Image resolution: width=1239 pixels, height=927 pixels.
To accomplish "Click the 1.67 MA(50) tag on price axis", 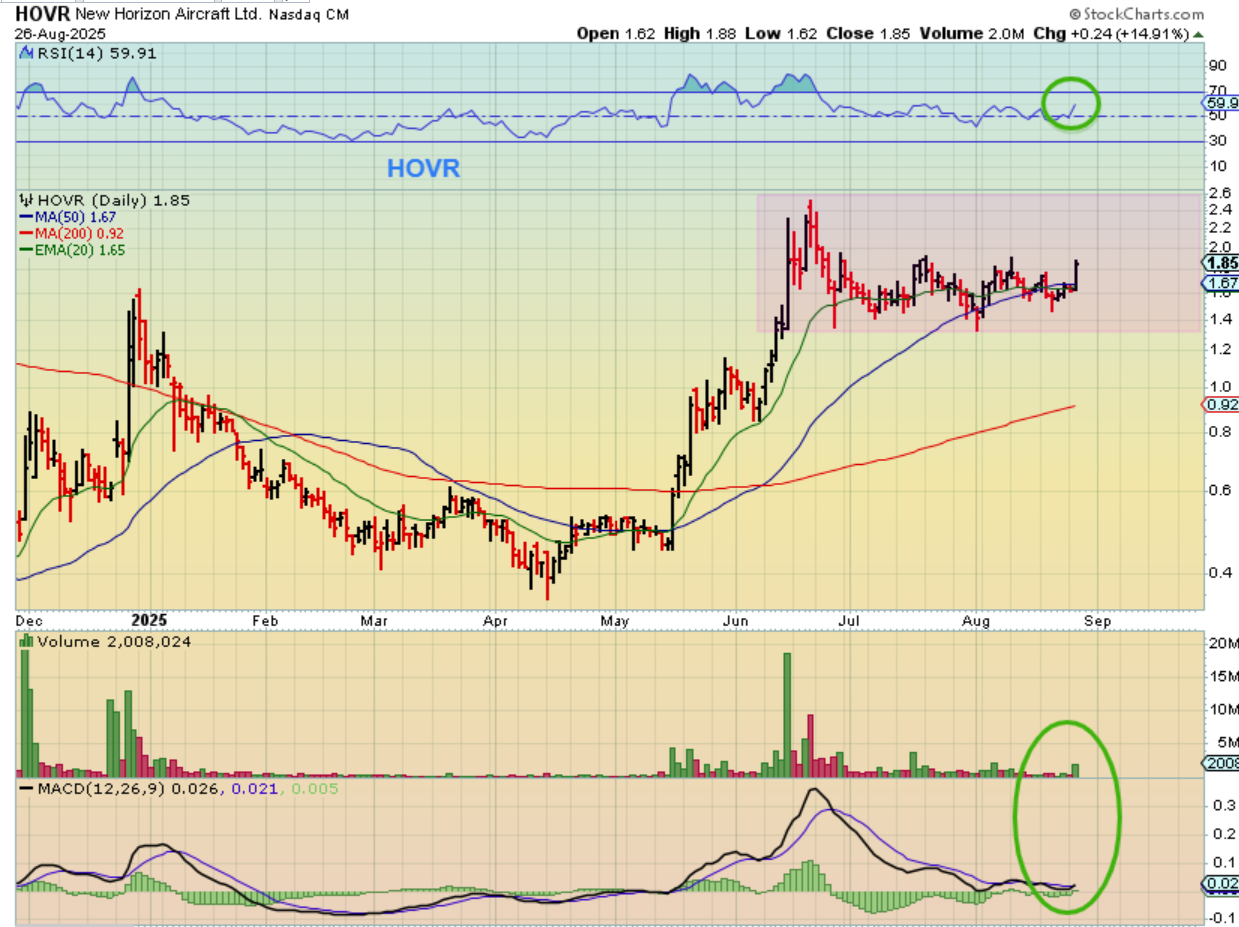I will (1222, 284).
